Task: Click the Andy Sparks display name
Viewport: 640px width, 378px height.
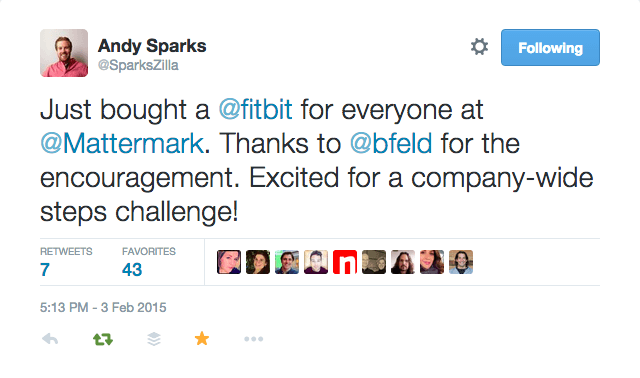Action: coord(152,46)
